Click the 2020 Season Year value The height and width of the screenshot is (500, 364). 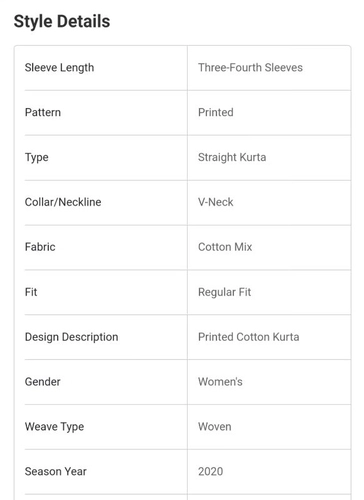[211, 471]
